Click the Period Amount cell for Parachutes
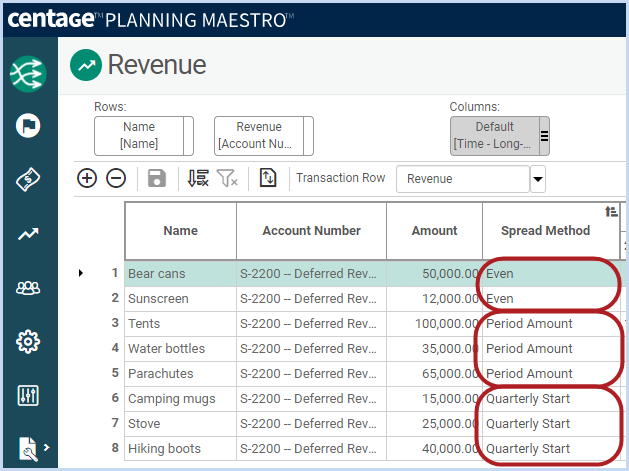Screen dimensions: 629x471 coord(551,374)
